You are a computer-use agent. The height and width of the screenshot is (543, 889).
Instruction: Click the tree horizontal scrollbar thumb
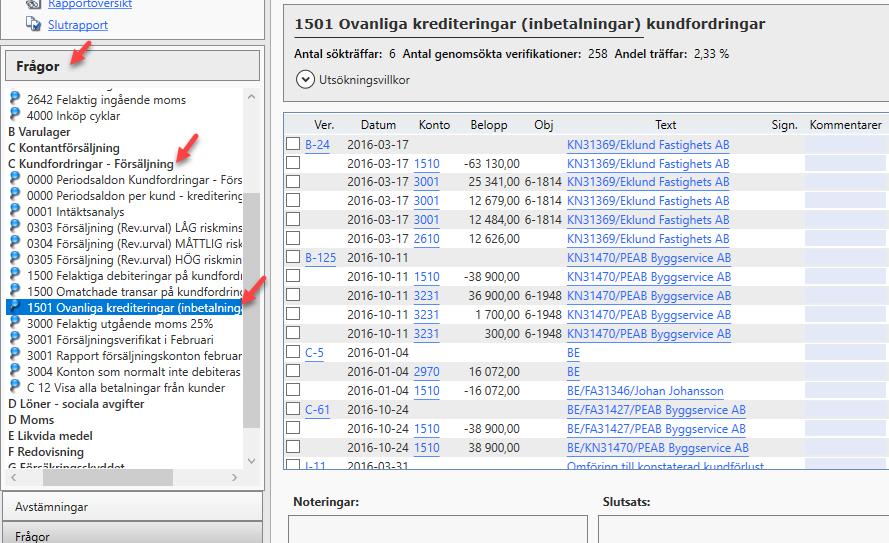108,478
